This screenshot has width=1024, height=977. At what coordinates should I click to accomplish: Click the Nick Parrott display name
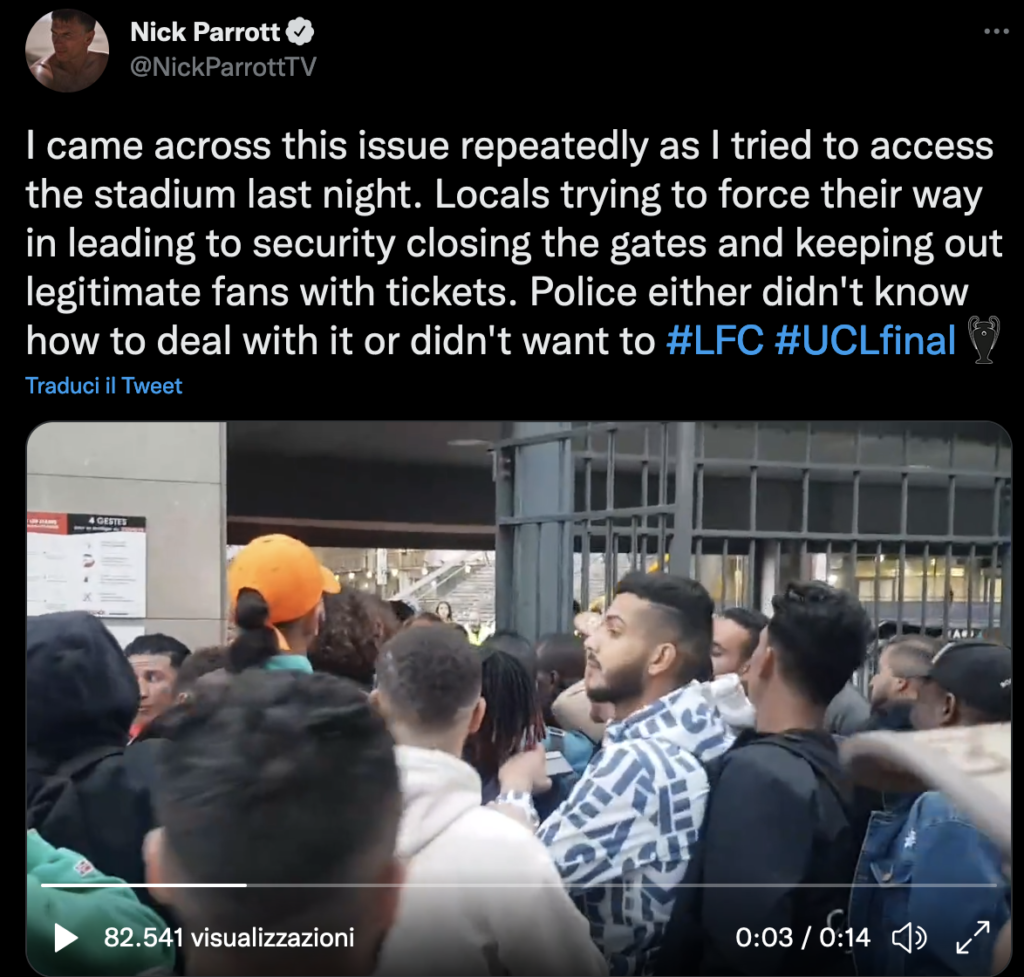click(x=205, y=32)
